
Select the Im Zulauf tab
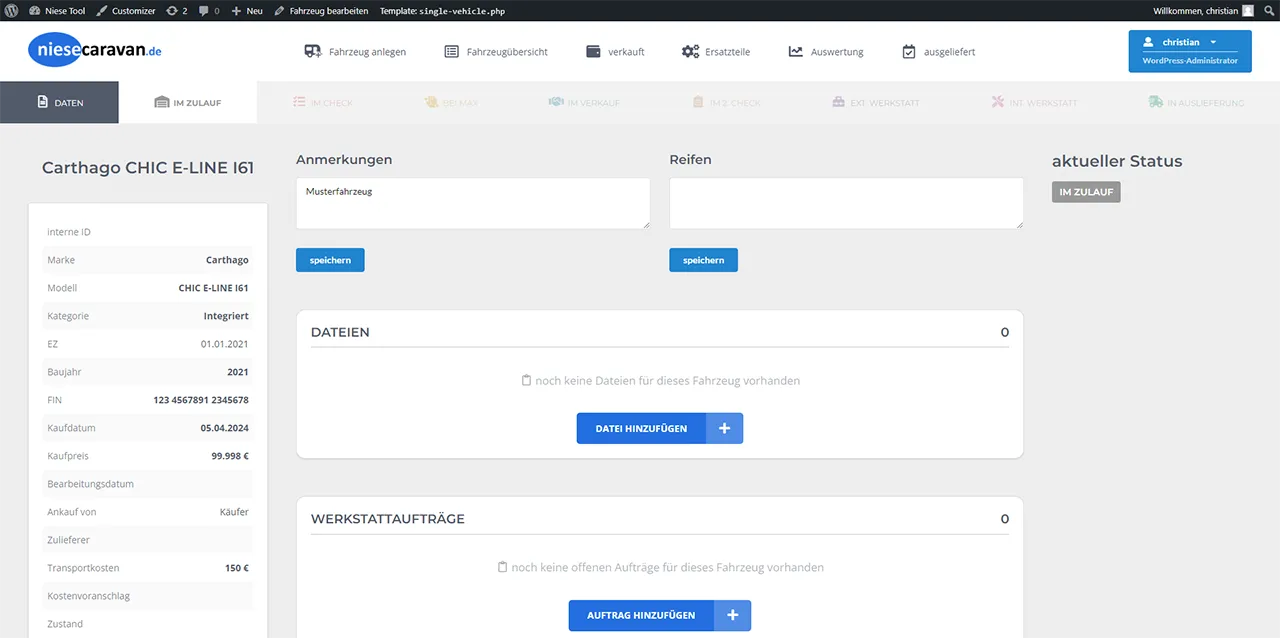[x=188, y=102]
